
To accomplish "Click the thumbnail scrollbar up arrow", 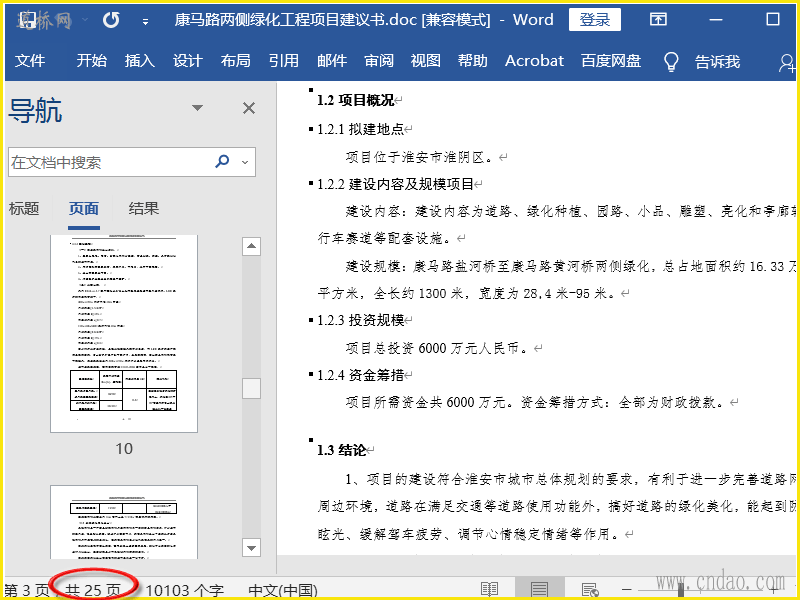I will pyautogui.click(x=251, y=246).
